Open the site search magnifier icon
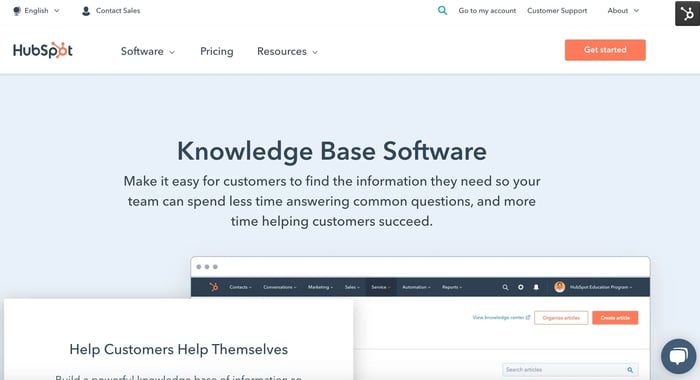 442,10
